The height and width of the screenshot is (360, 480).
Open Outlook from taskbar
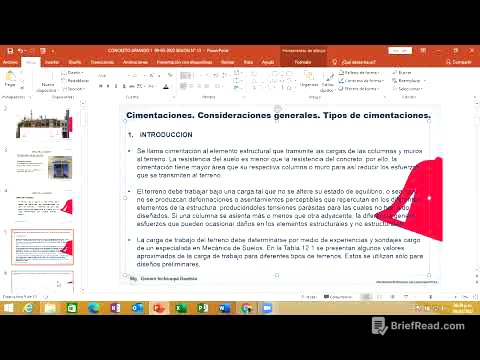click(137, 308)
